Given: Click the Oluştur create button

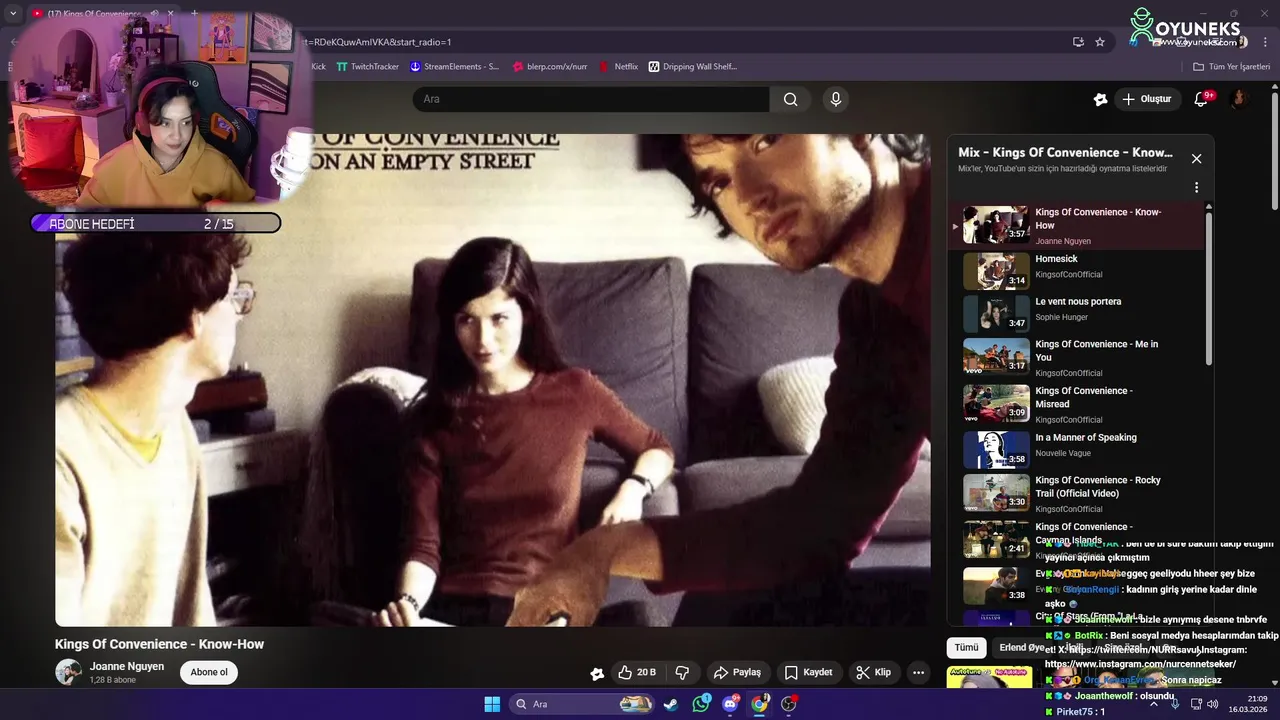Looking at the screenshot, I should (x=1146, y=99).
